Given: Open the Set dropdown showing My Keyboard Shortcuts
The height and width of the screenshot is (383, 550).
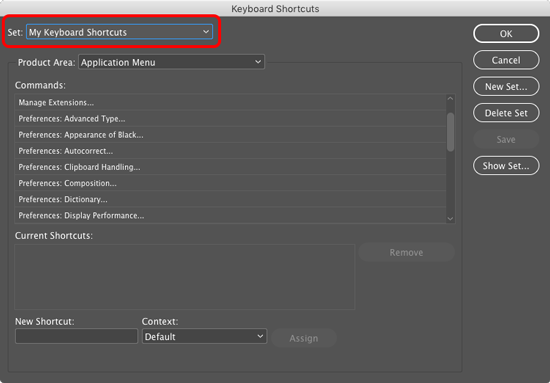Looking at the screenshot, I should 119,32.
